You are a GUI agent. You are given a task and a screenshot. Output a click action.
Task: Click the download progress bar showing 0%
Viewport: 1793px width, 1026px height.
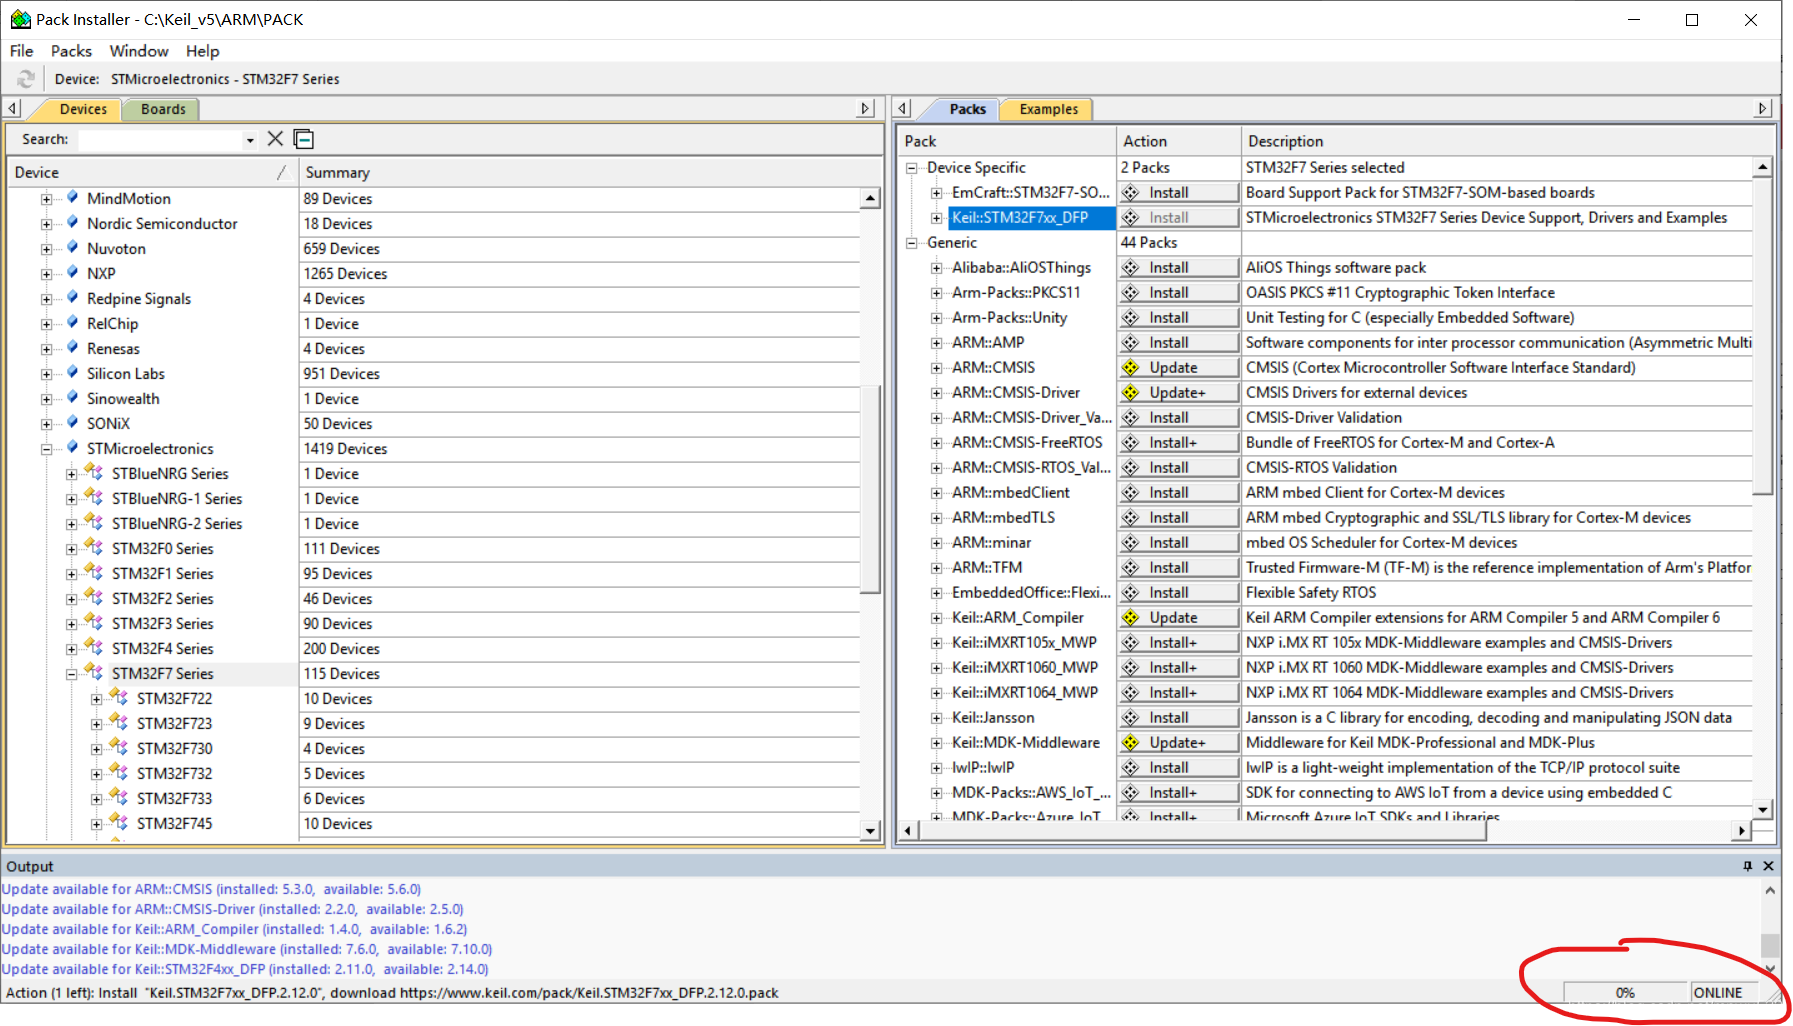pos(1626,993)
